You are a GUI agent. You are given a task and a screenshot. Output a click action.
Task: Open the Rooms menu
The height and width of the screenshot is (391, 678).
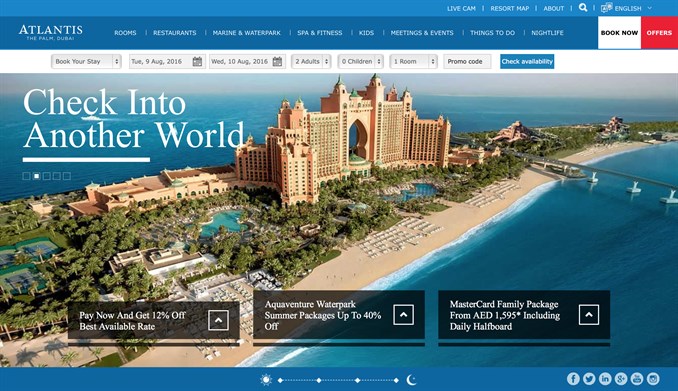(125, 33)
